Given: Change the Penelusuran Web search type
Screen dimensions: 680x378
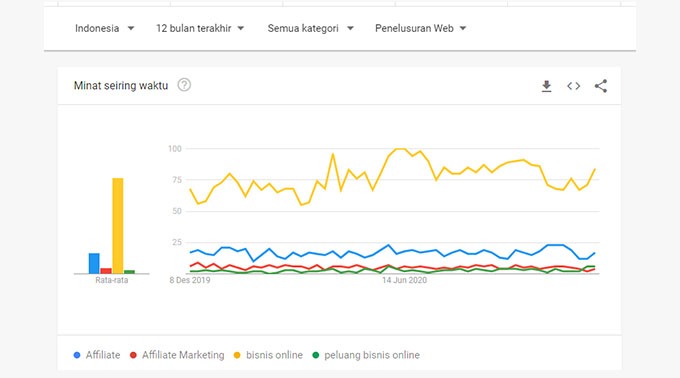Looking at the screenshot, I should point(420,28).
